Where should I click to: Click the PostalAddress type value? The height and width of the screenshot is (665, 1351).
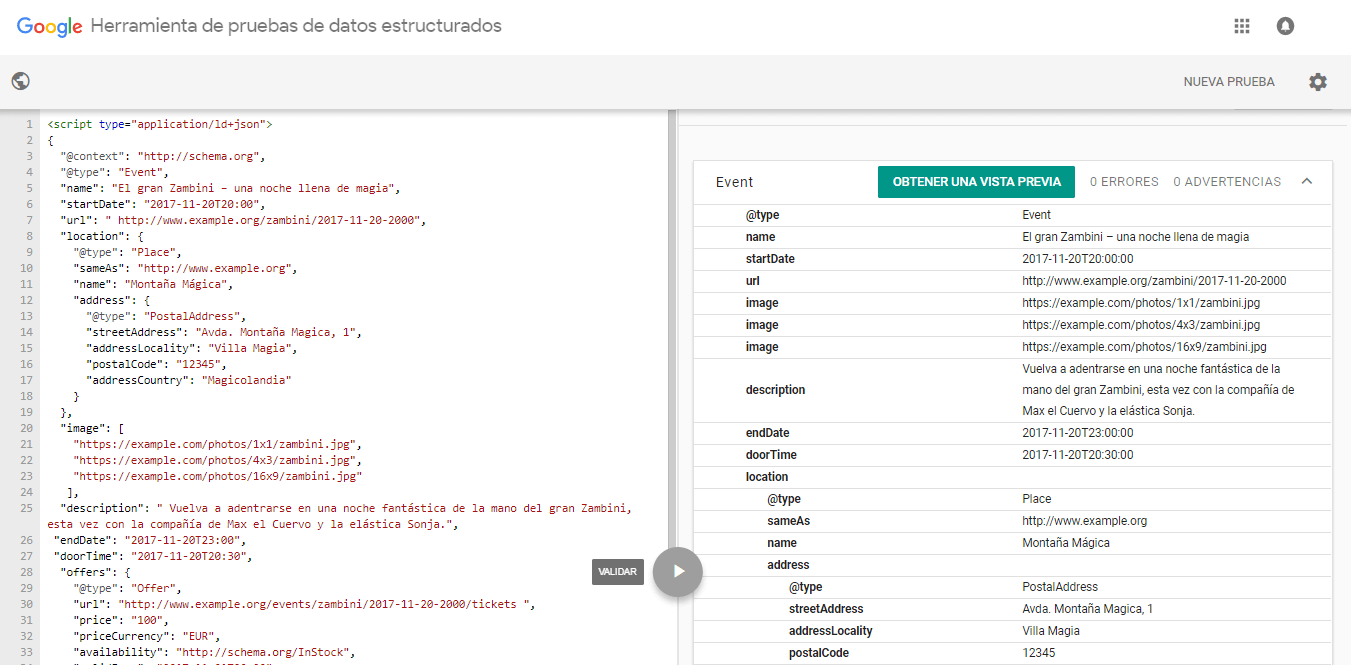click(1060, 587)
